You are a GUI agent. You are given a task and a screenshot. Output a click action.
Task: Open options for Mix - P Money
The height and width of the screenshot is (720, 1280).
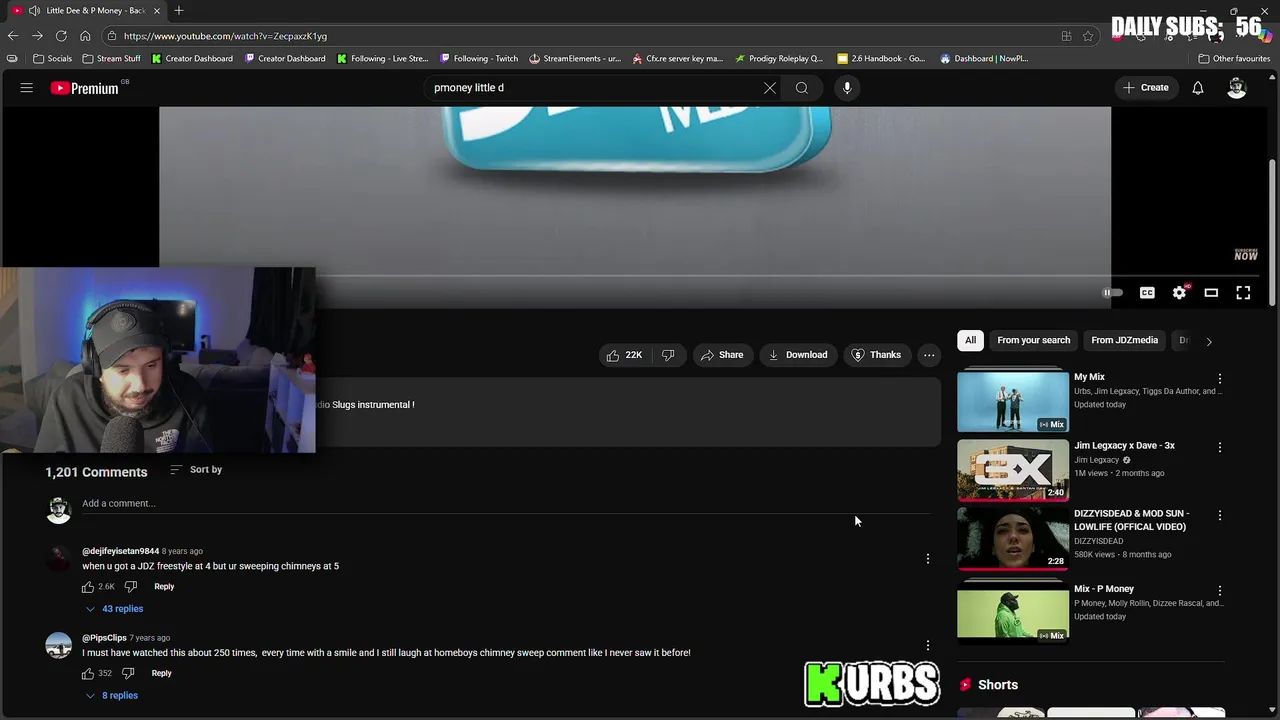(1220, 590)
